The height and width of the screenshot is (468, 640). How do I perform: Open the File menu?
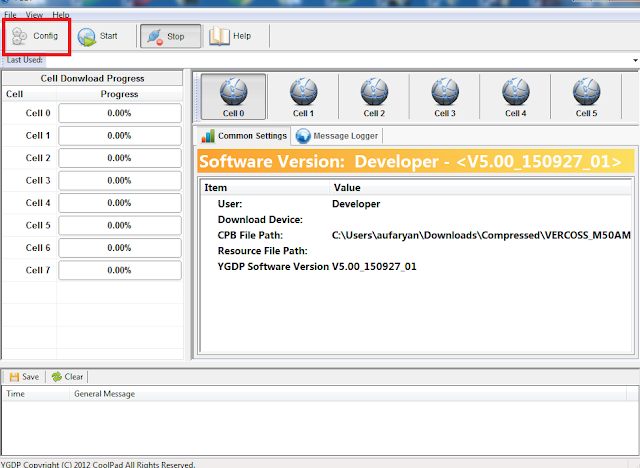point(10,15)
